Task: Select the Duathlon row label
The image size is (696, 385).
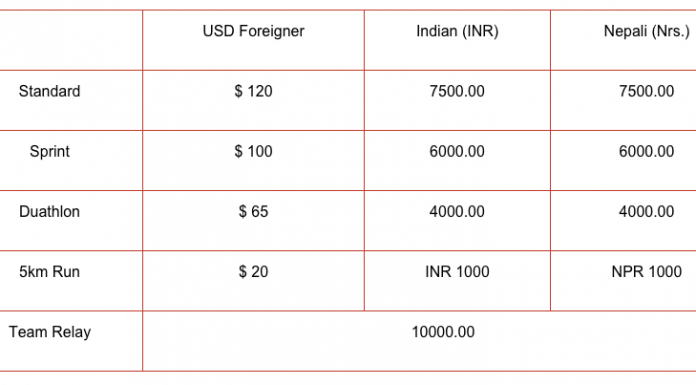Action: pos(49,211)
